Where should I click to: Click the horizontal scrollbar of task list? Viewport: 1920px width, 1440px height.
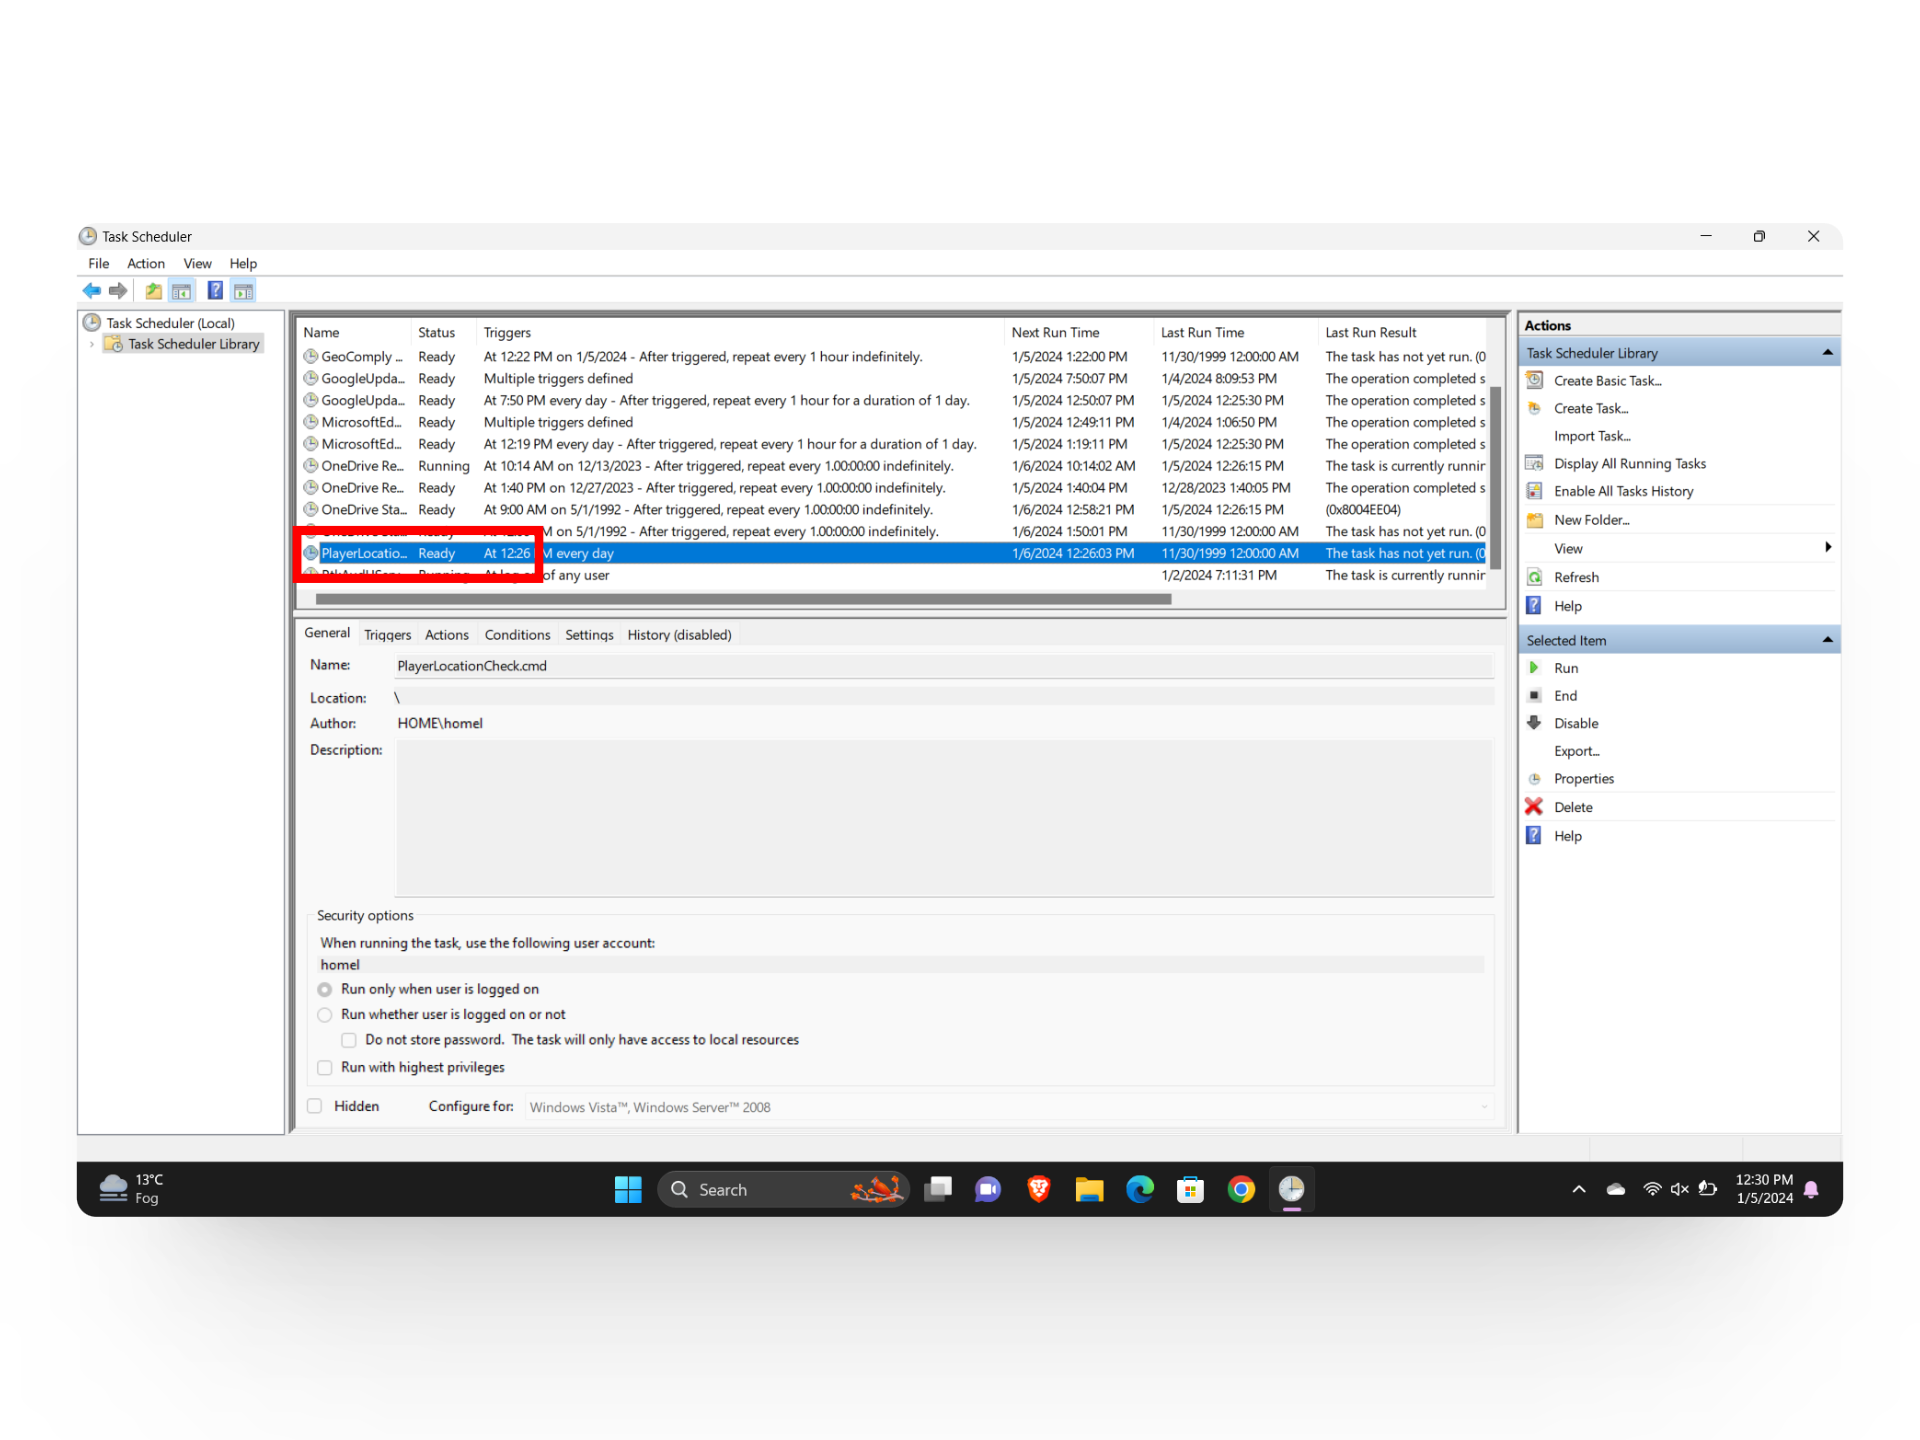(x=742, y=599)
